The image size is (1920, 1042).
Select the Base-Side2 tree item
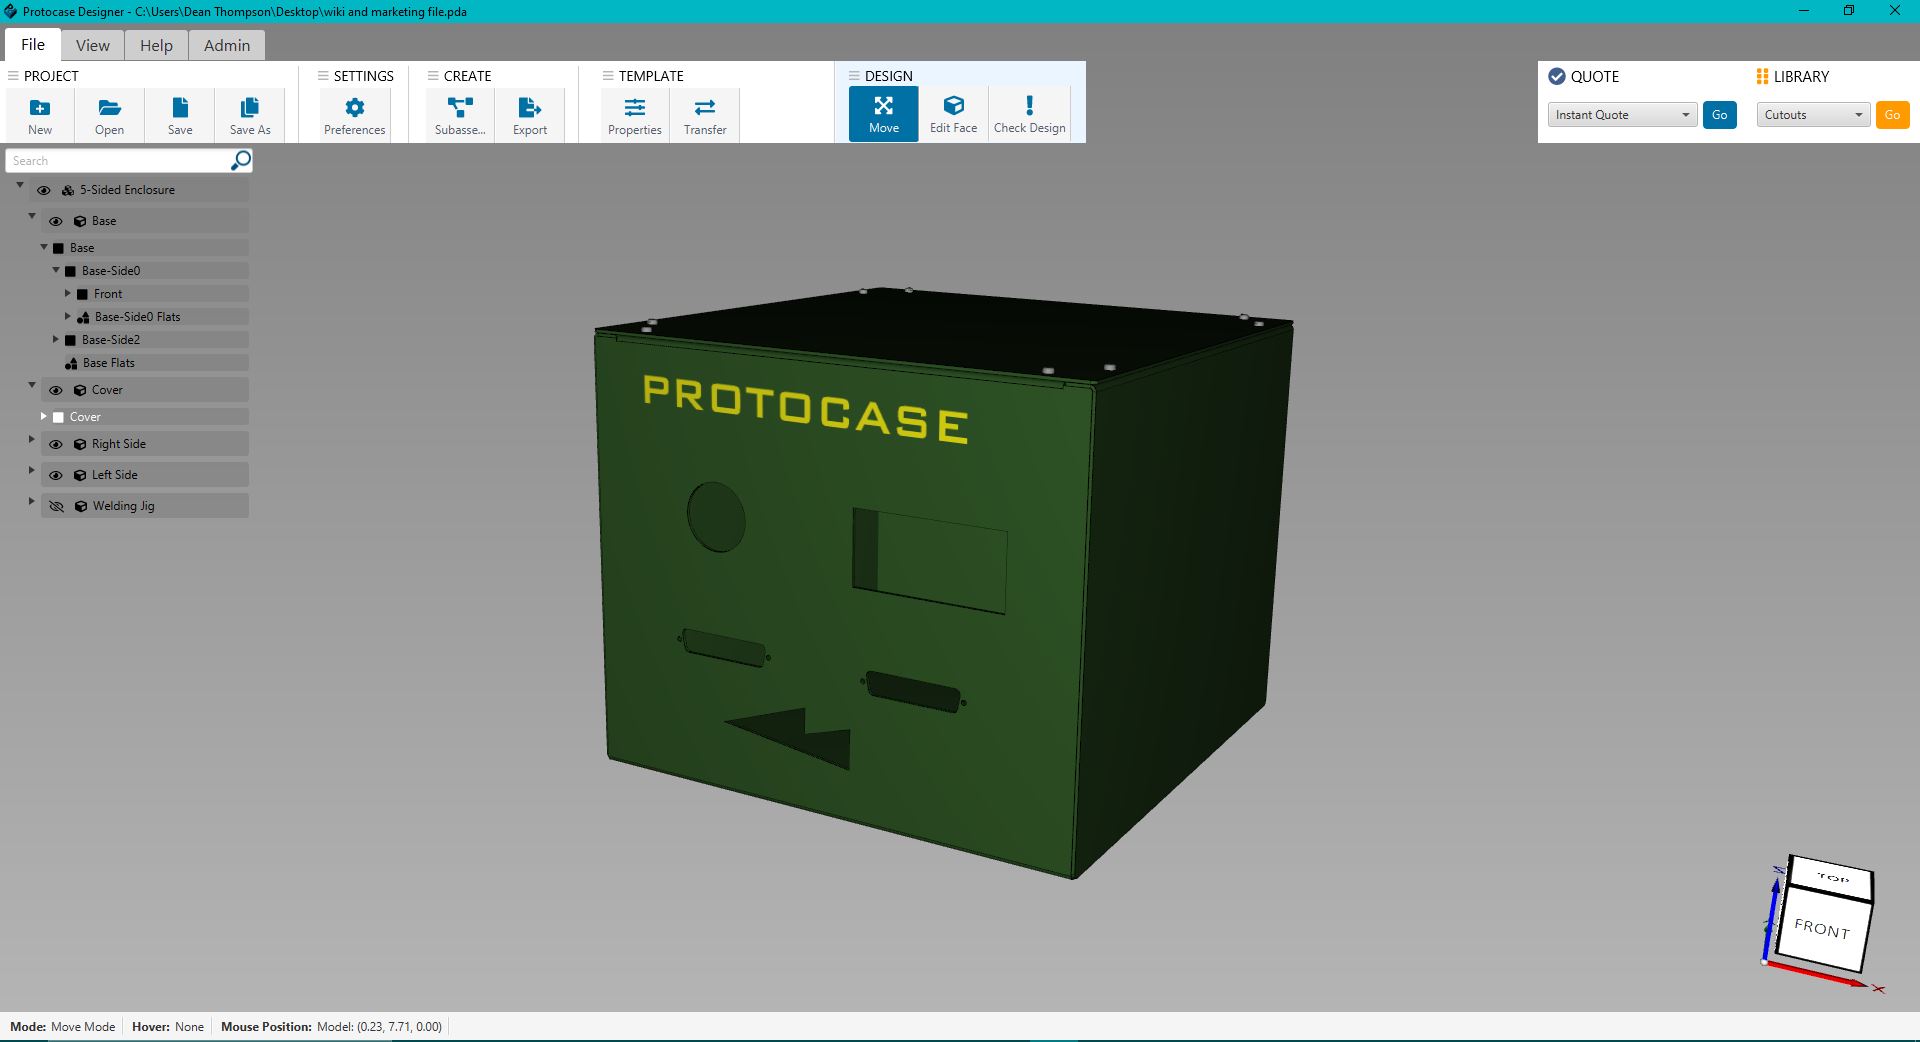156,340
